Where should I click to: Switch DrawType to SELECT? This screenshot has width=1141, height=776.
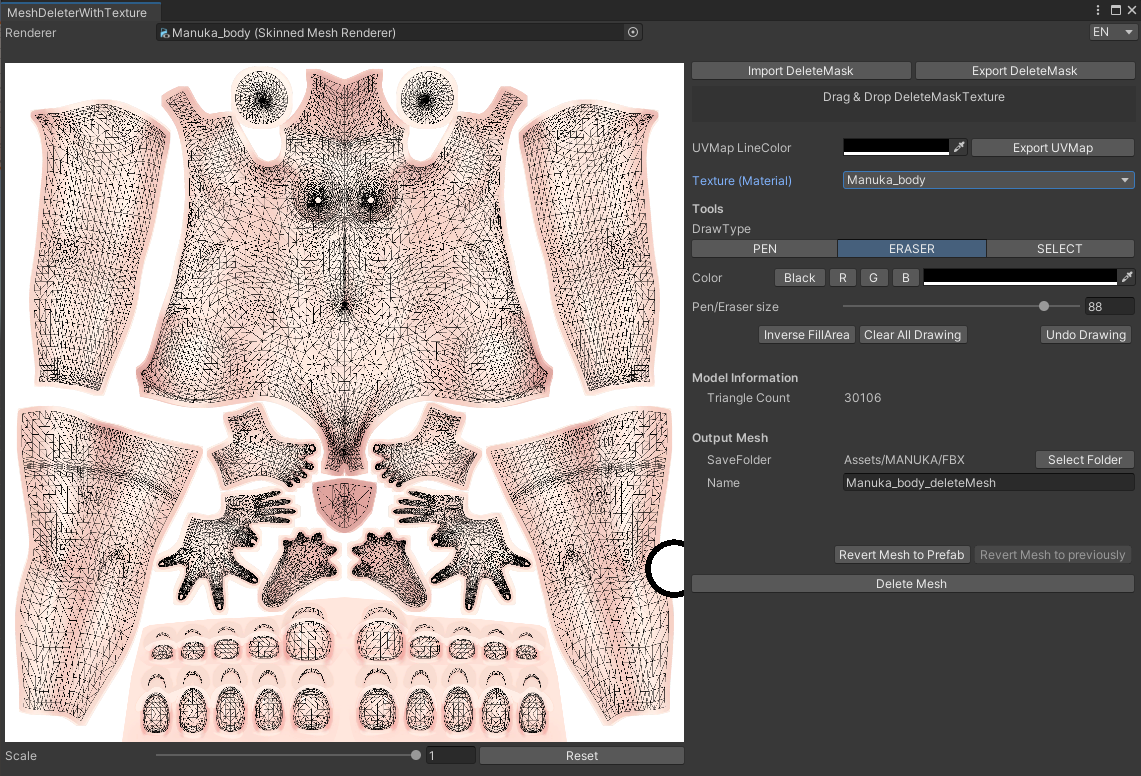pyautogui.click(x=1060, y=248)
